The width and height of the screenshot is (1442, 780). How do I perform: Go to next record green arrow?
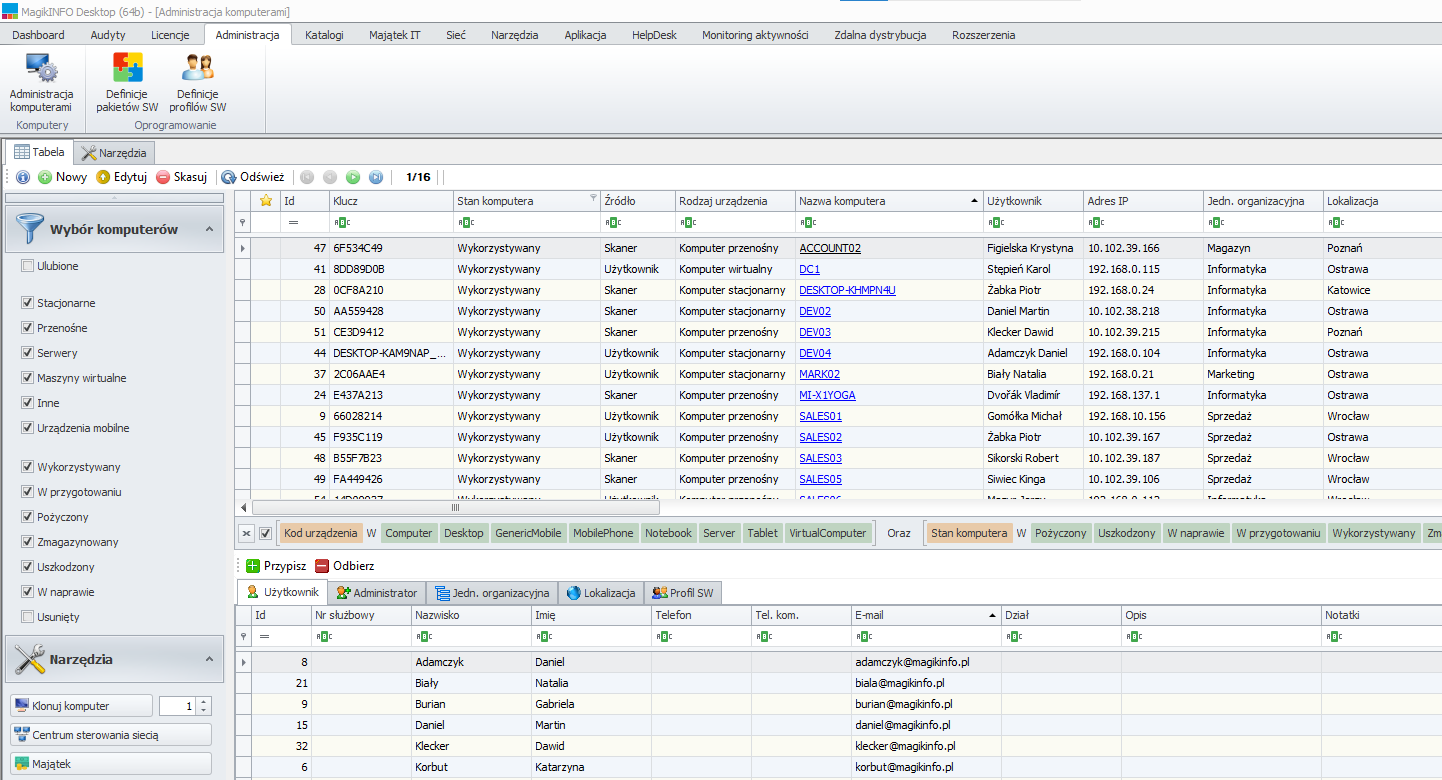pos(353,177)
